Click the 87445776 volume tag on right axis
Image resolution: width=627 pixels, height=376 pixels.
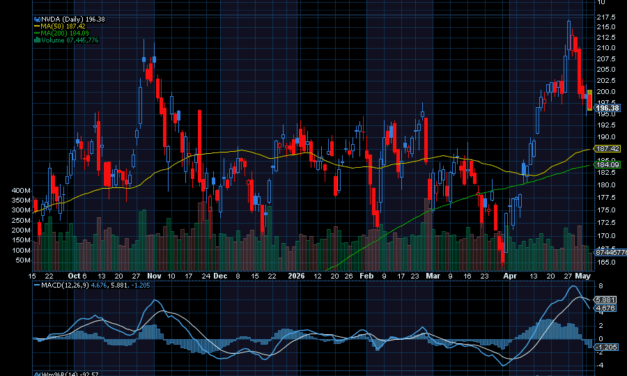(611, 252)
